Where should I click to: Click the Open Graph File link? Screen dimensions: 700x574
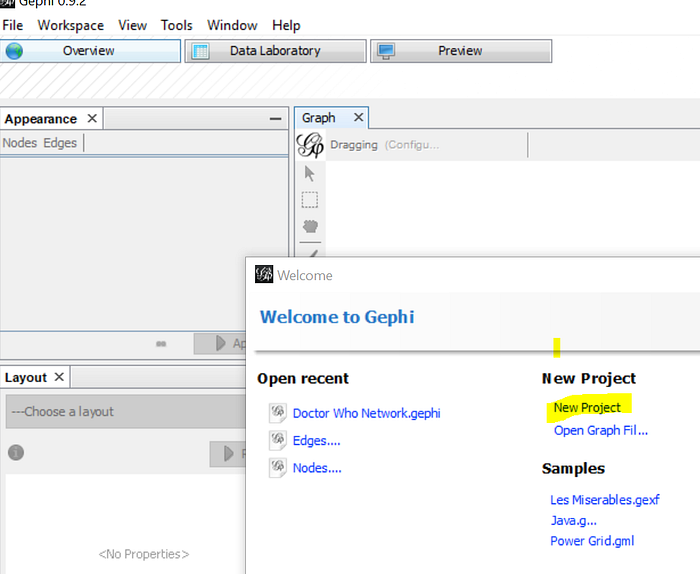[x=601, y=430]
